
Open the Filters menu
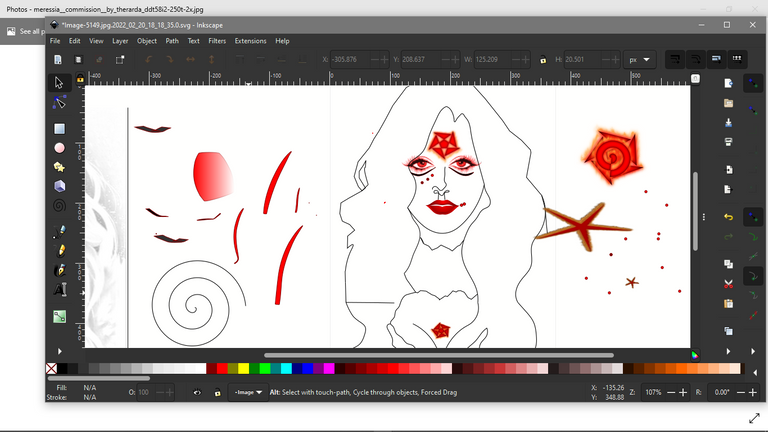tap(217, 41)
